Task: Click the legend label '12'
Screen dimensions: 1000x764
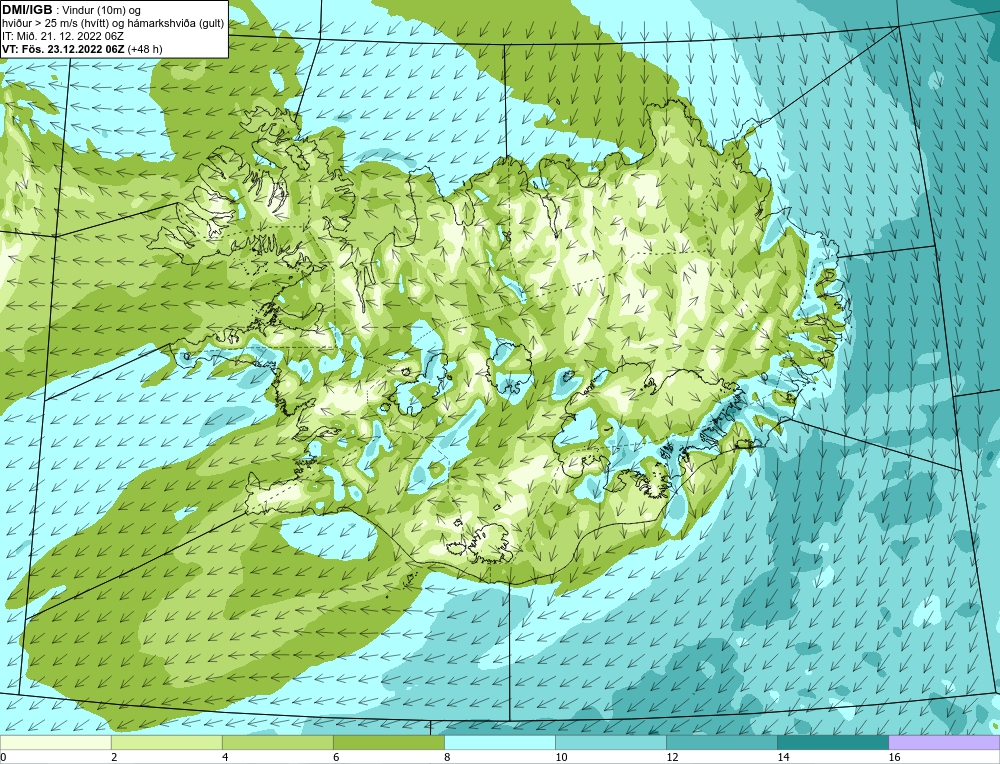Action: 672,757
